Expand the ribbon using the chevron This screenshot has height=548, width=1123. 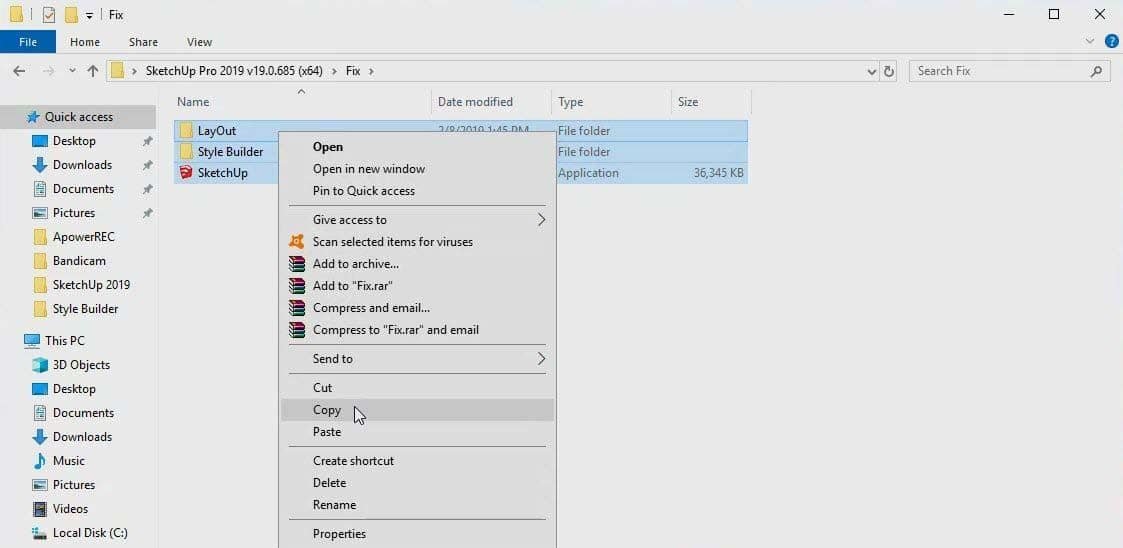[1090, 42]
